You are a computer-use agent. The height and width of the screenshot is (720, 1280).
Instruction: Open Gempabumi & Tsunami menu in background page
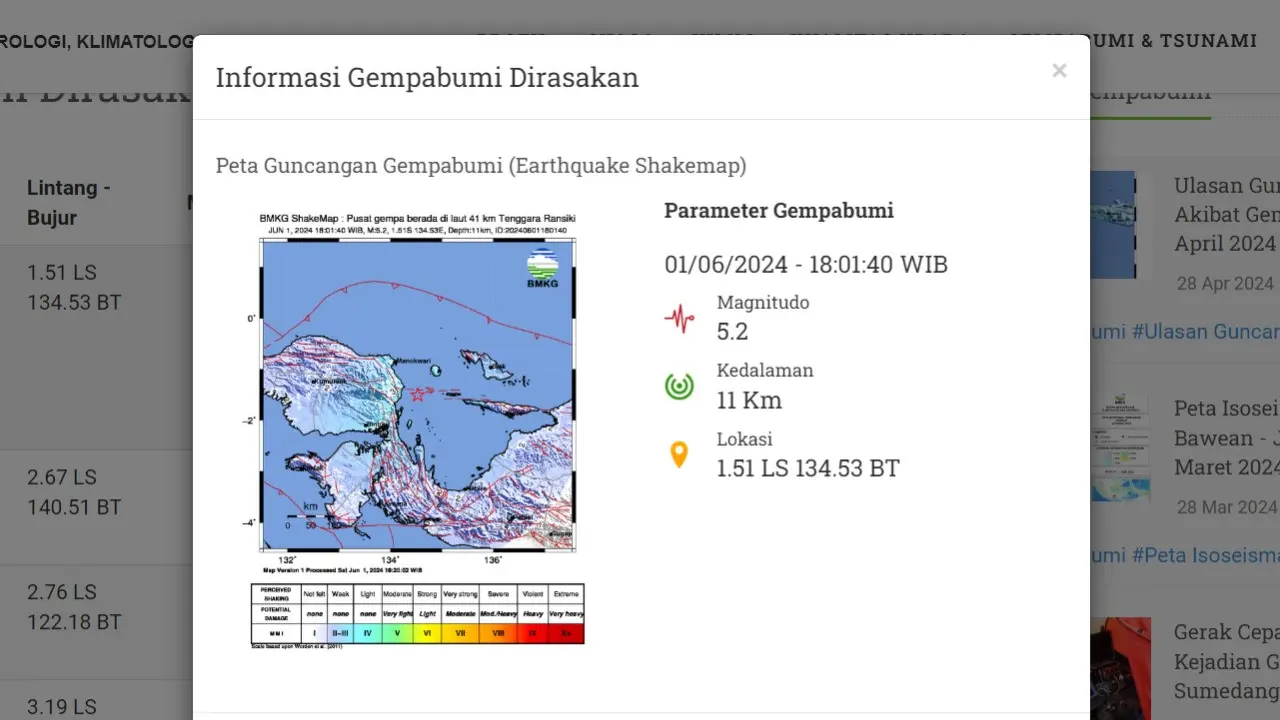[1132, 41]
